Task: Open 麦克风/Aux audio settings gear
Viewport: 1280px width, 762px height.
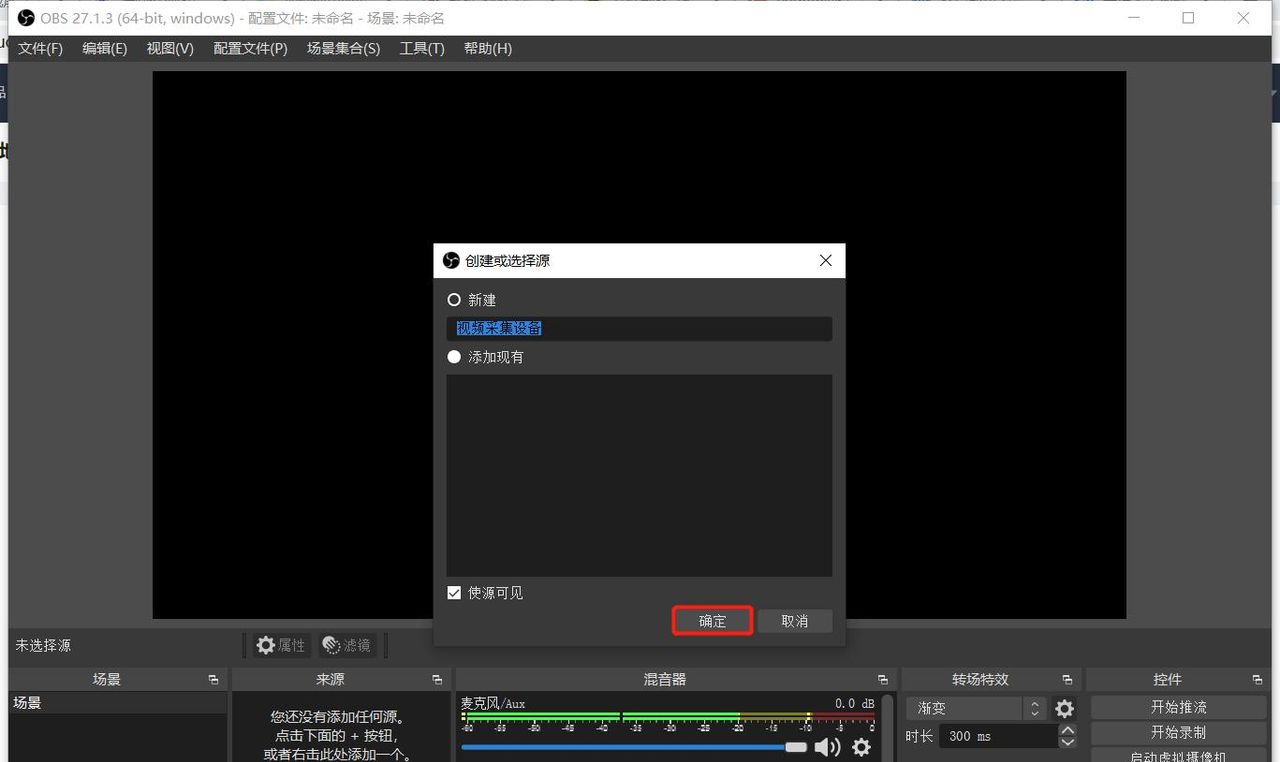Action: (x=861, y=747)
